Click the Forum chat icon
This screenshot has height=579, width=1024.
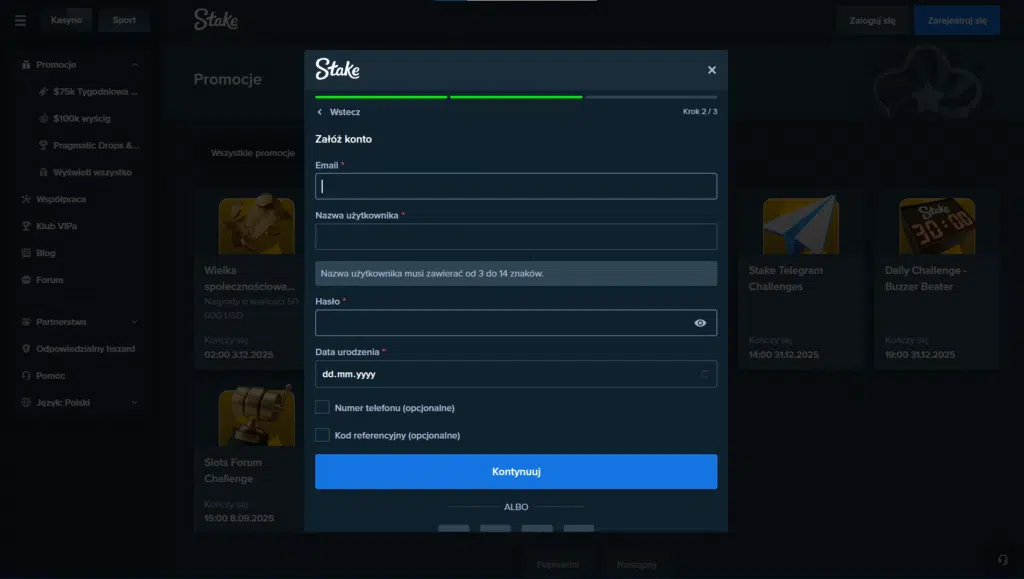26,279
